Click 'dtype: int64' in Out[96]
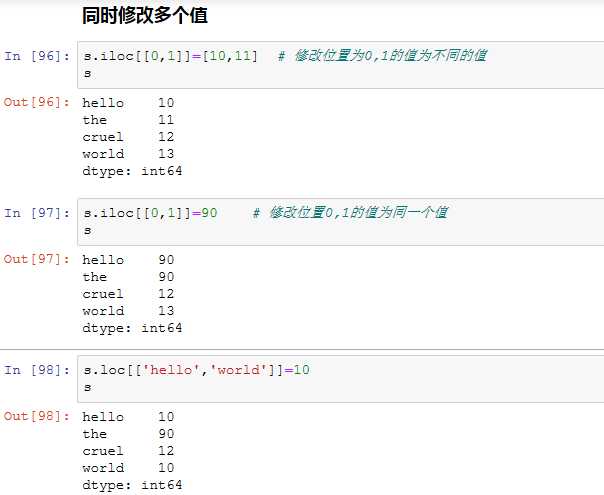Viewport: 604px width, 495px height. 132,171
